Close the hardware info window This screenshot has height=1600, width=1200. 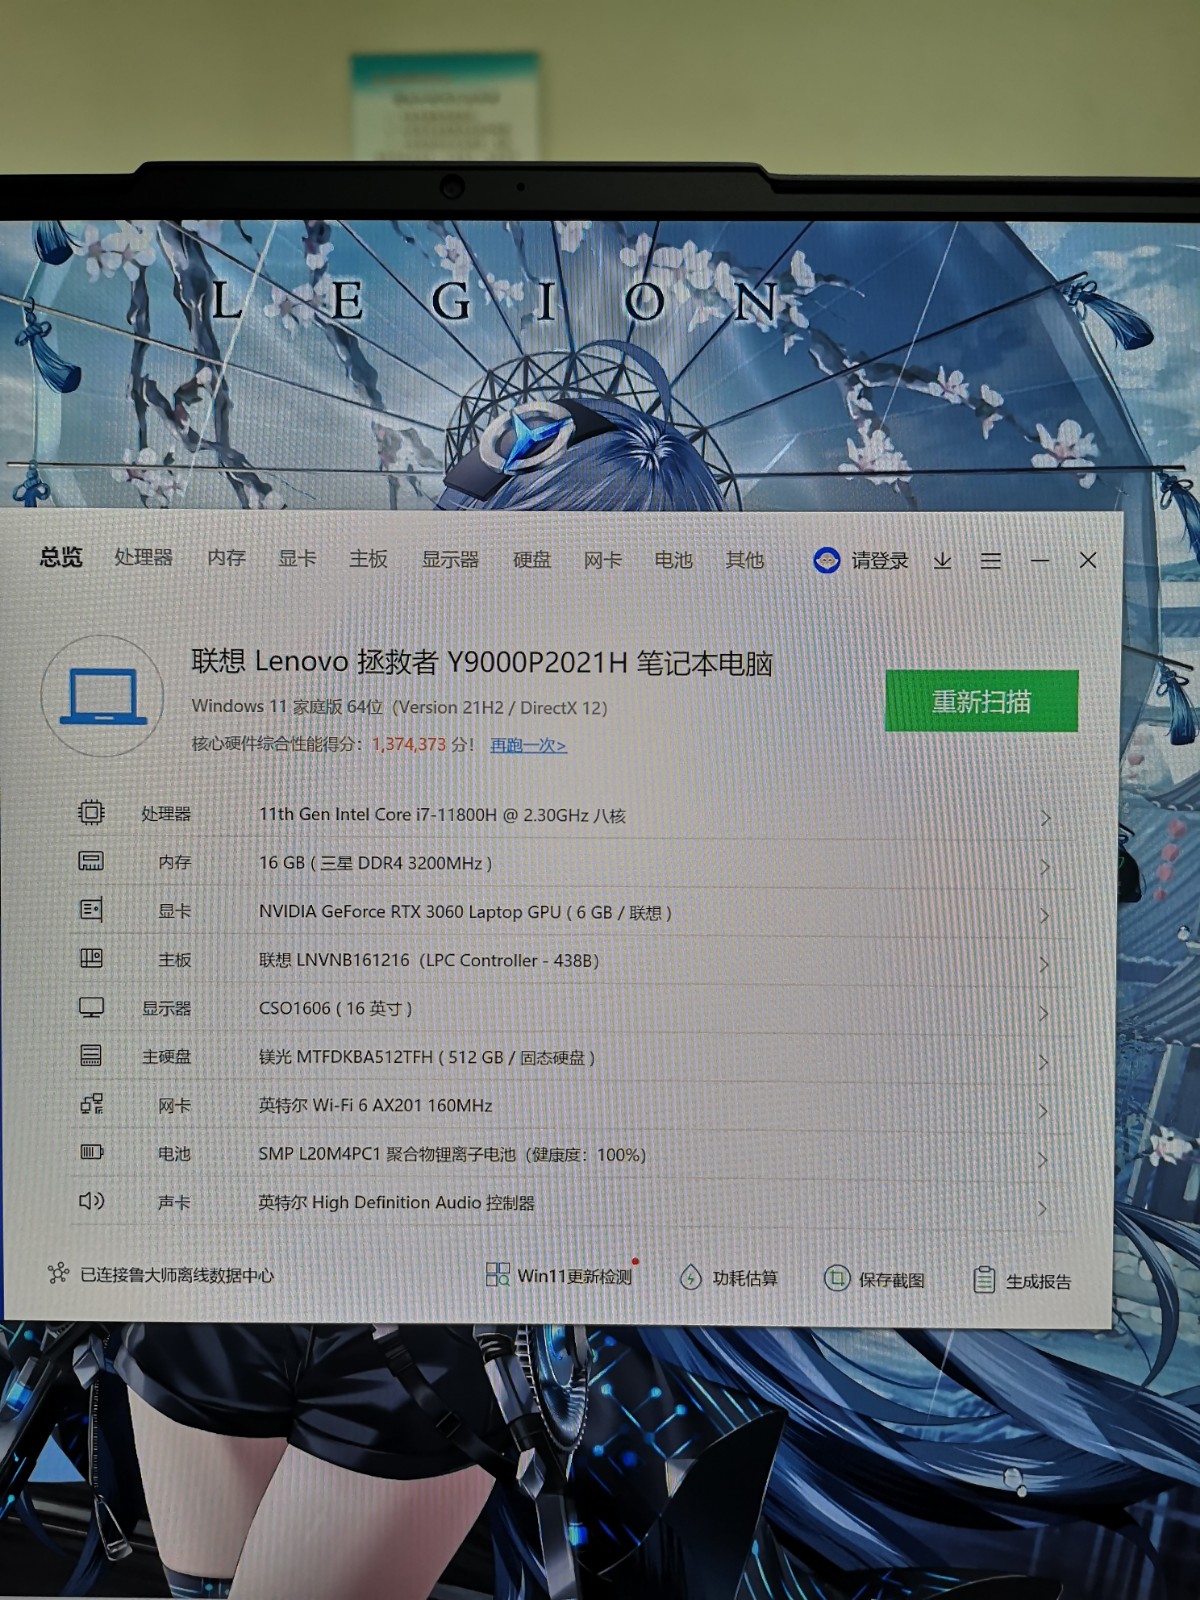tap(1088, 560)
